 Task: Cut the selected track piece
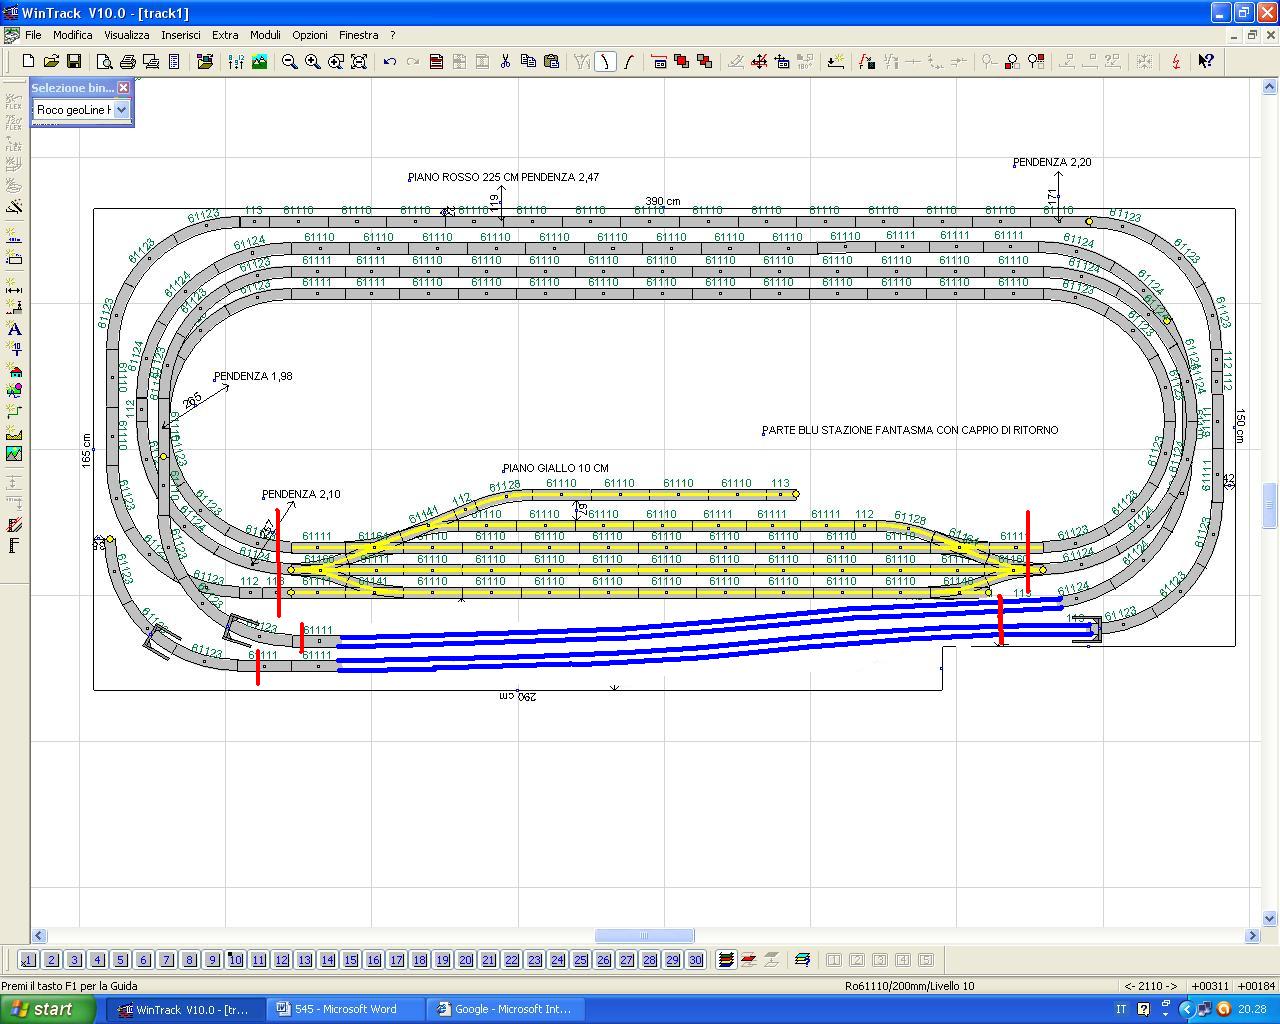tap(506, 61)
